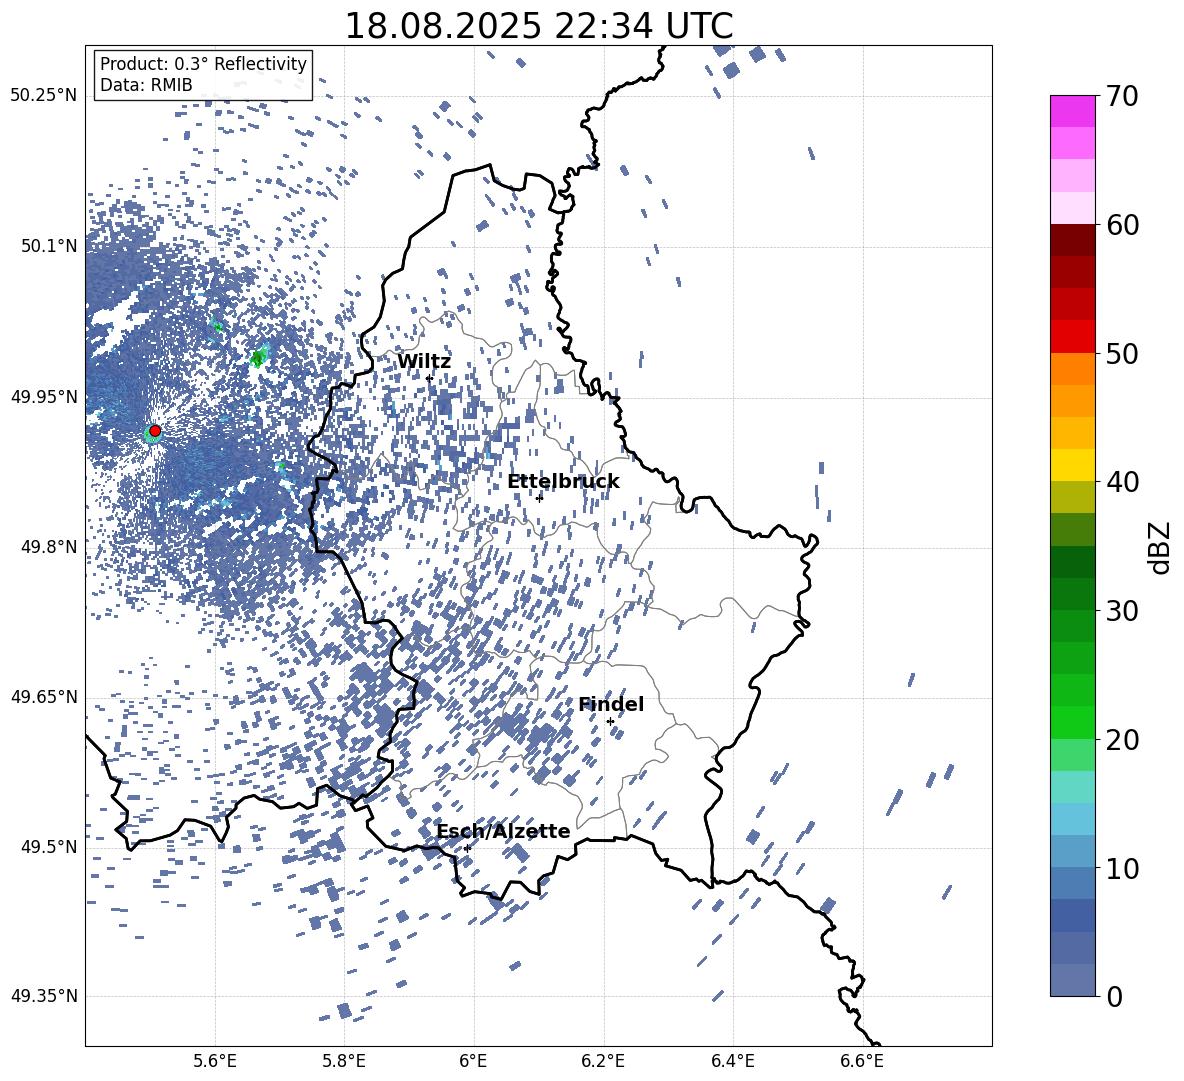Viewport: 1184px width, 1081px height.
Task: Click the 49.95°N latitude label
Action: pyautogui.click(x=44, y=396)
